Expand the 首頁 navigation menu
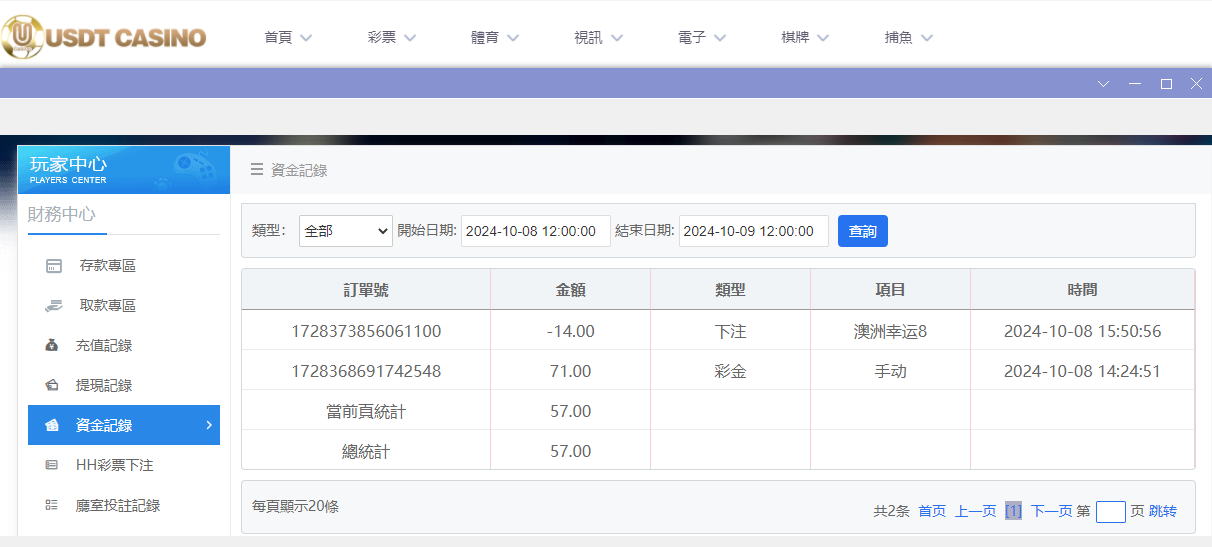Screen dimensions: 1212x547 click(x=288, y=38)
